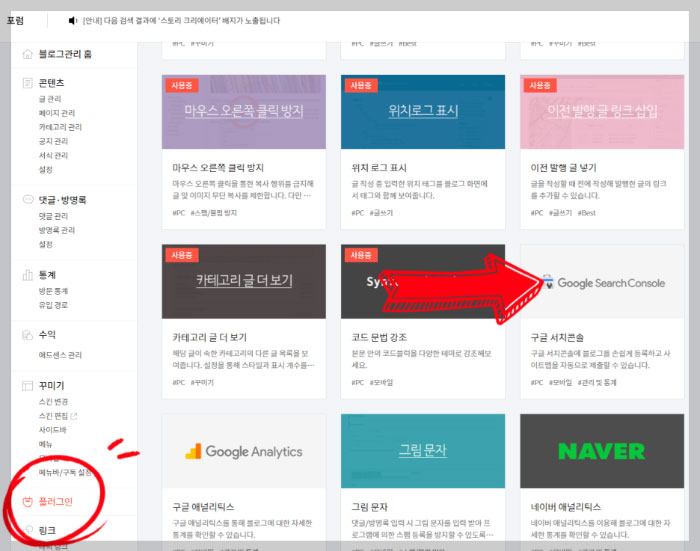Open the Google Analytics plugin thumbnail

(x=244, y=451)
